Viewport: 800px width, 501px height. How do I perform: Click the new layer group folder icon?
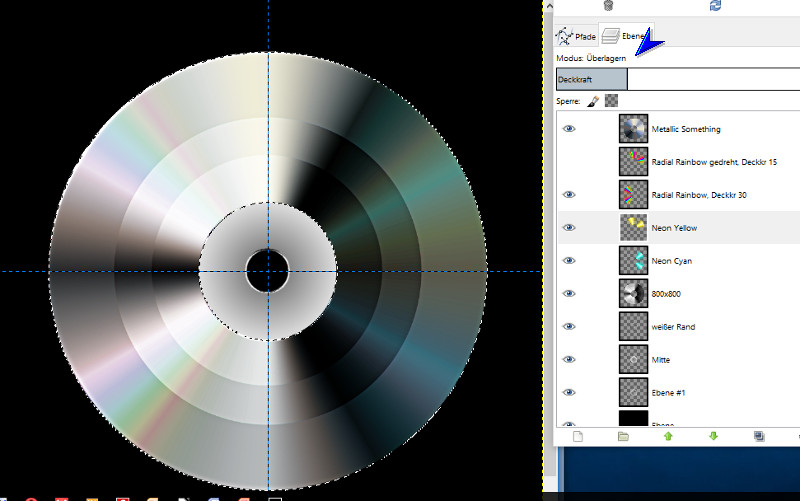(x=623, y=436)
